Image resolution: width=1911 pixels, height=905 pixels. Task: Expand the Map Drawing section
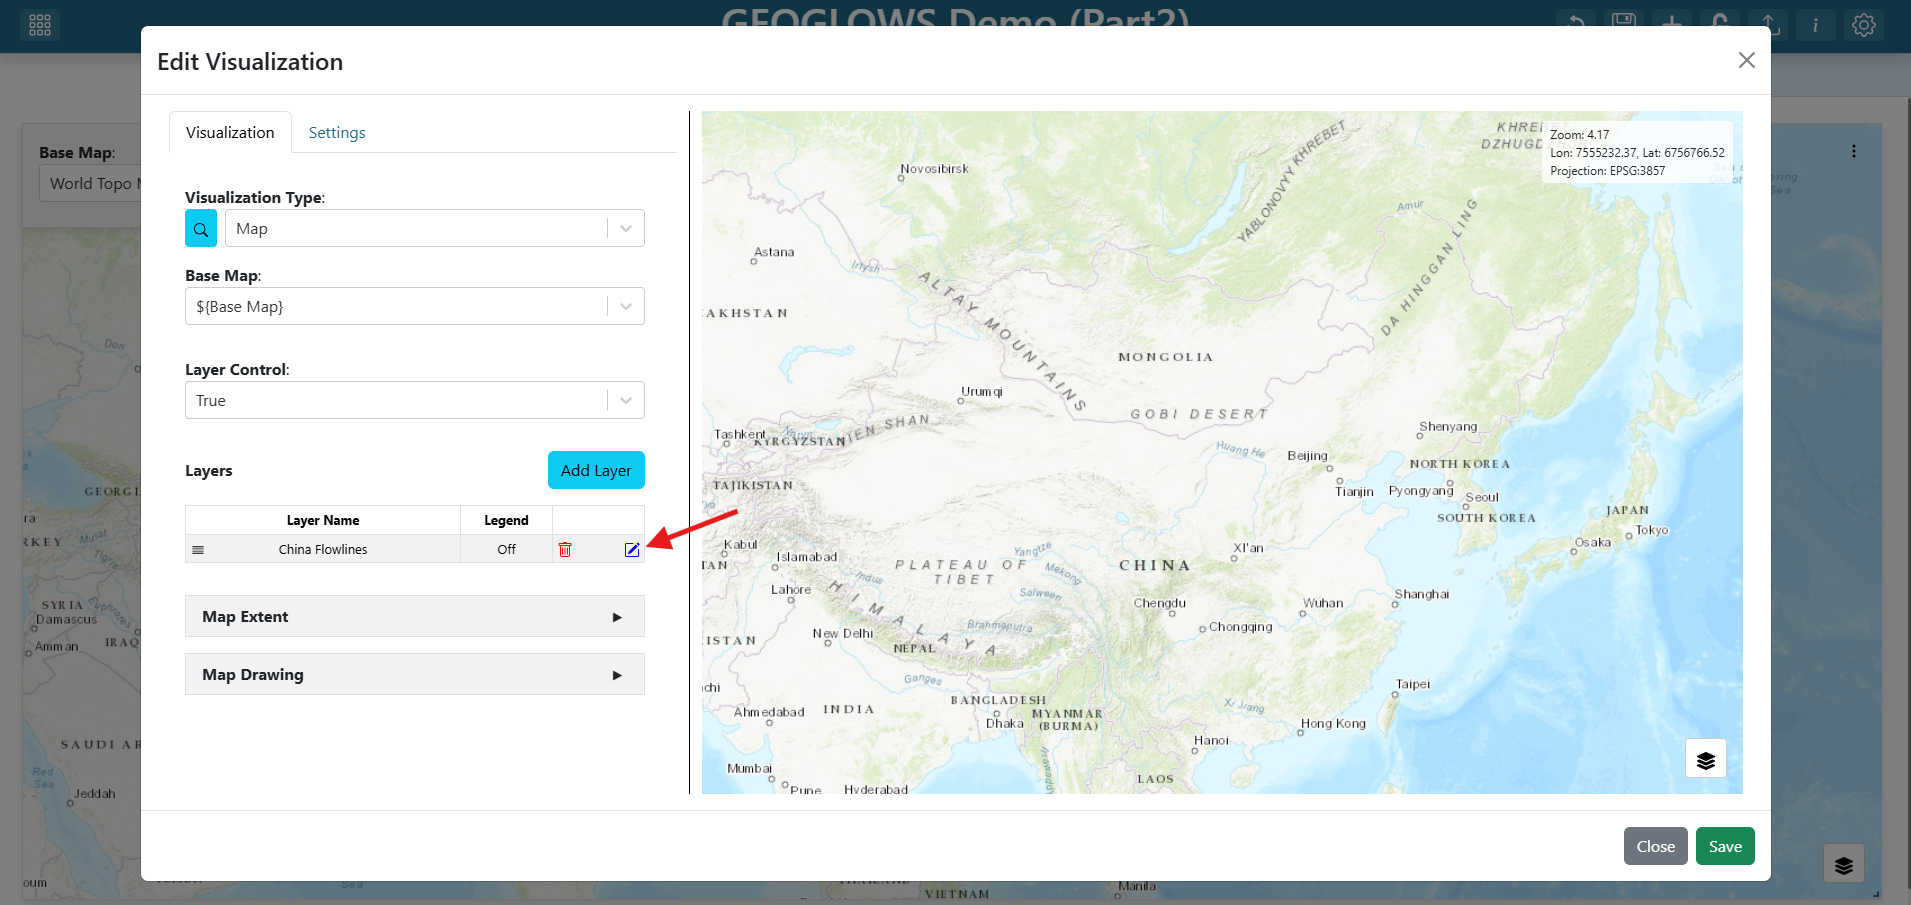point(415,674)
